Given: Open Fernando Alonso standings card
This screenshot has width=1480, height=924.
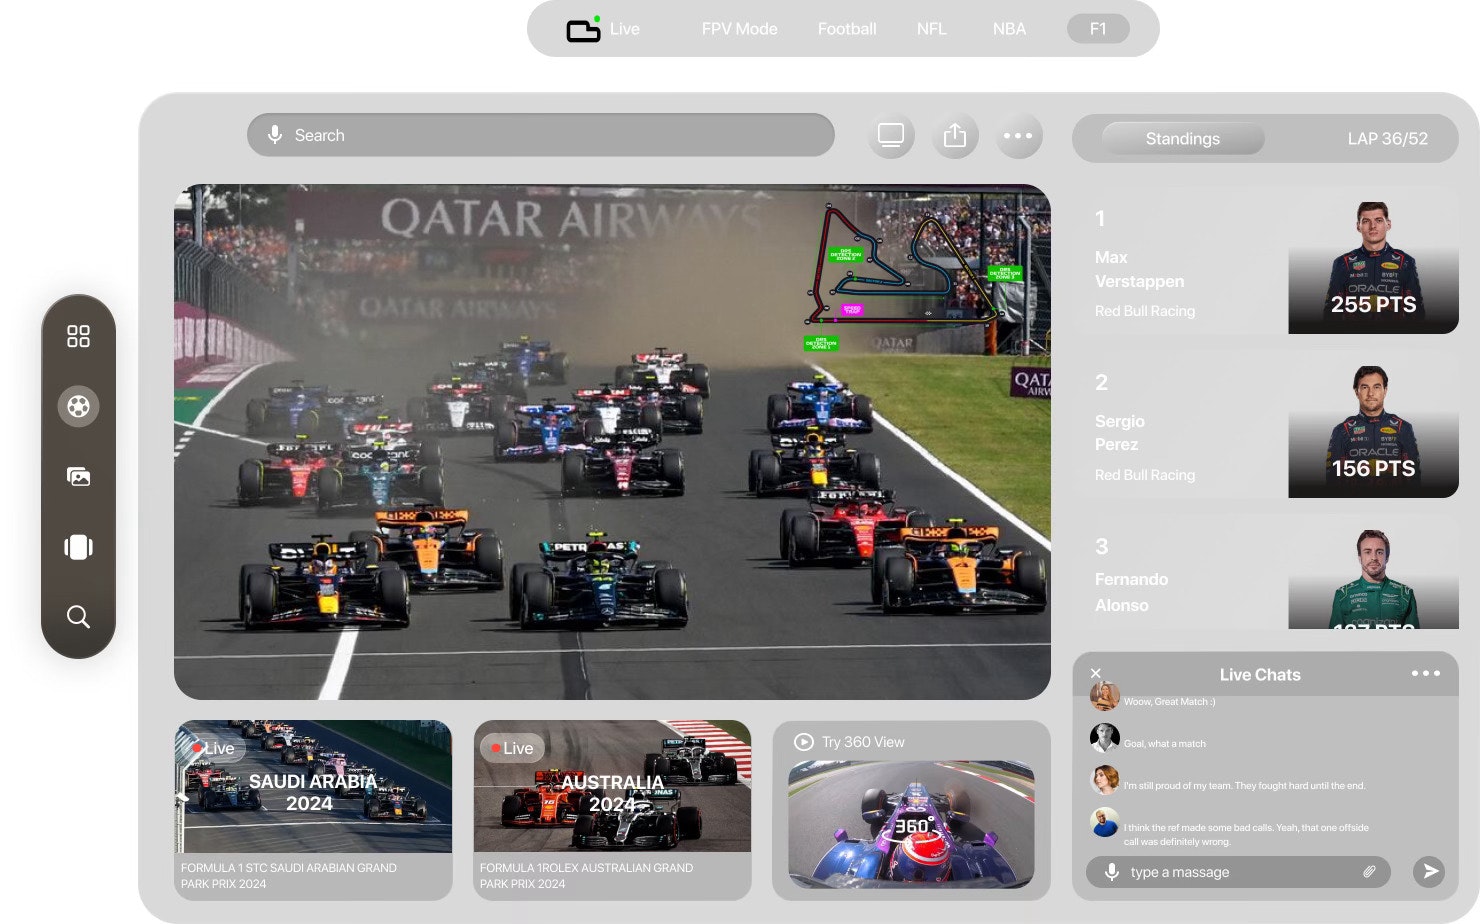Looking at the screenshot, I should pos(1265,572).
